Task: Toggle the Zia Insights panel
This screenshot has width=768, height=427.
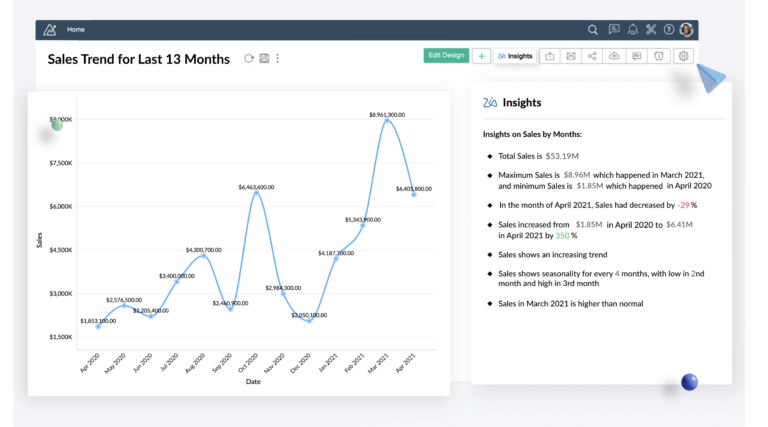Action: pos(515,56)
